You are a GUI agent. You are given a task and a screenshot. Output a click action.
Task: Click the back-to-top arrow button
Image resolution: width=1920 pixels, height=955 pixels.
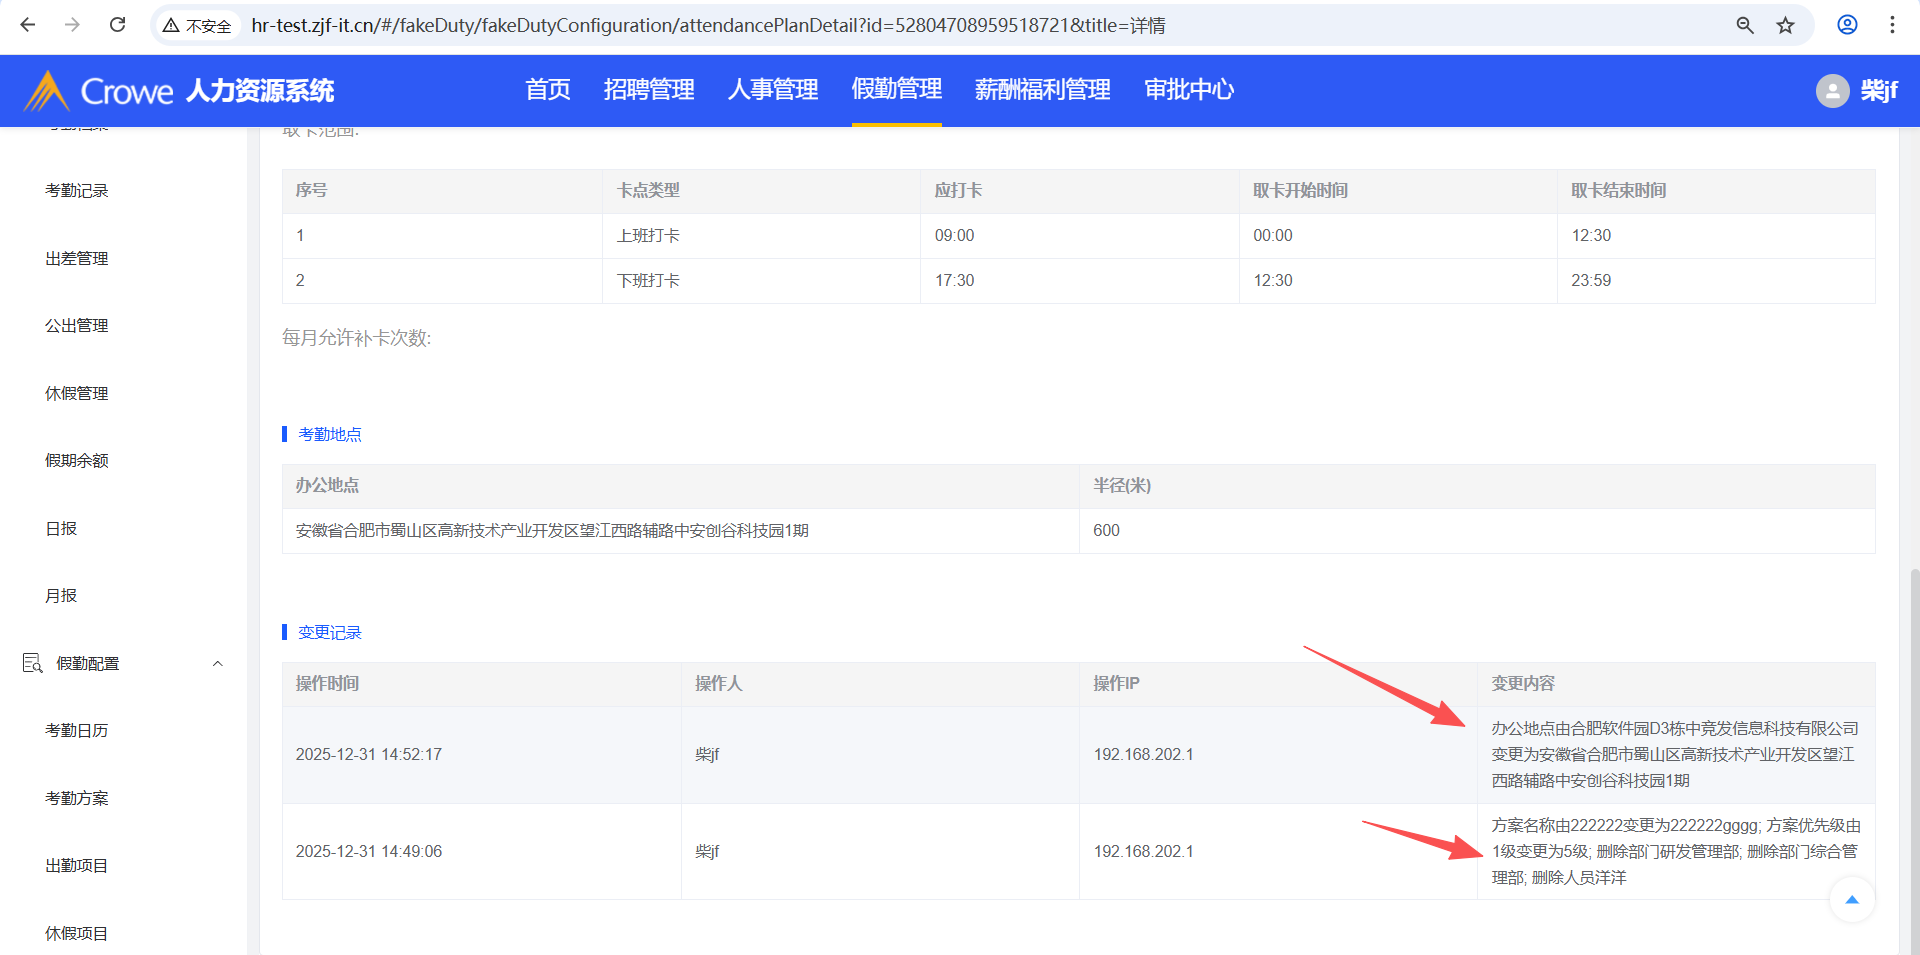(1852, 900)
